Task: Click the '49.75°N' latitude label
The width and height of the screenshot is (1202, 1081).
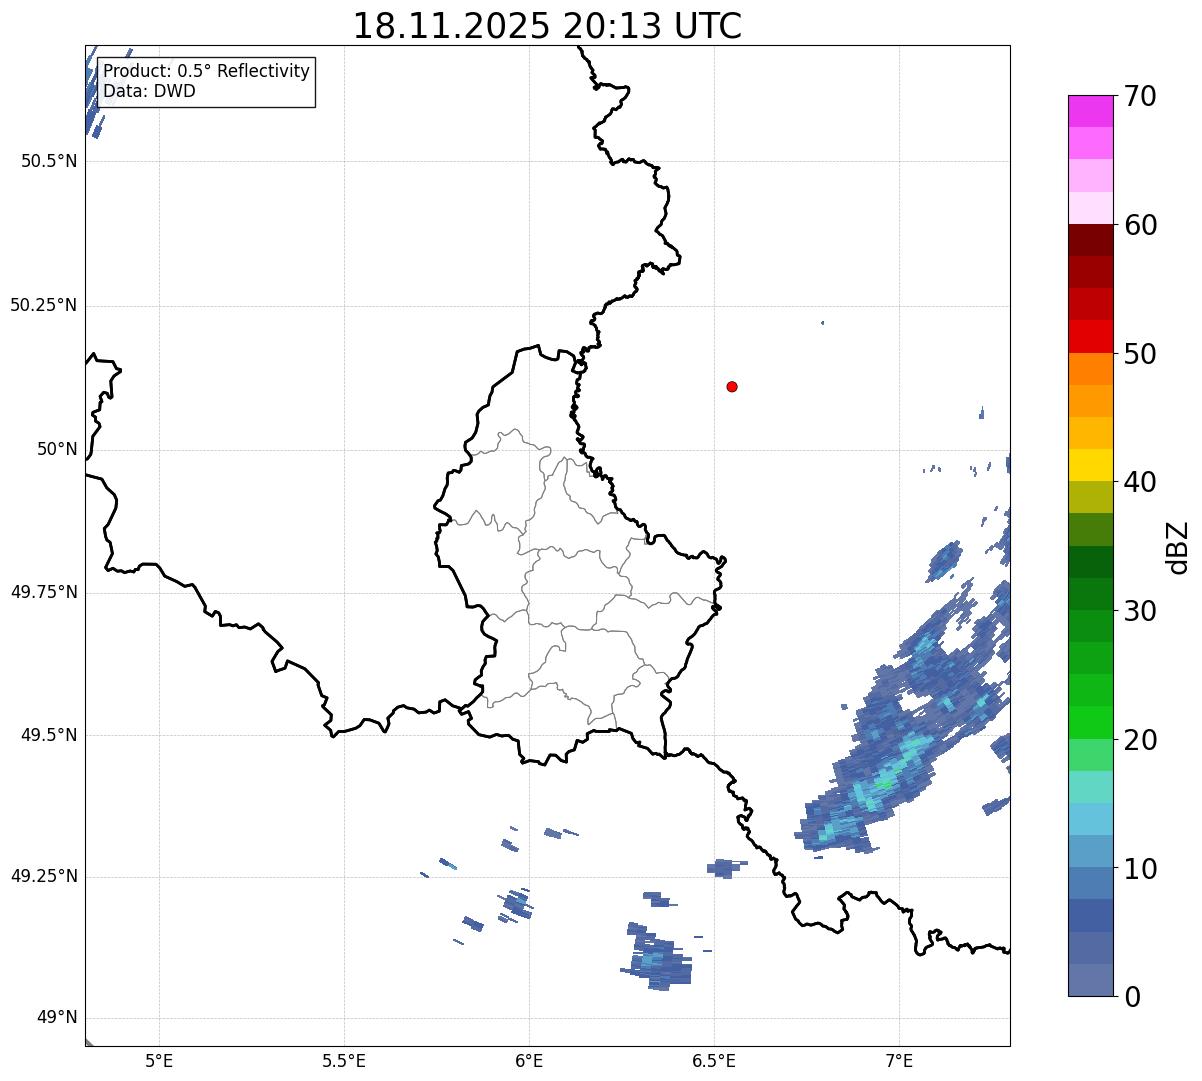Action: tap(44, 592)
